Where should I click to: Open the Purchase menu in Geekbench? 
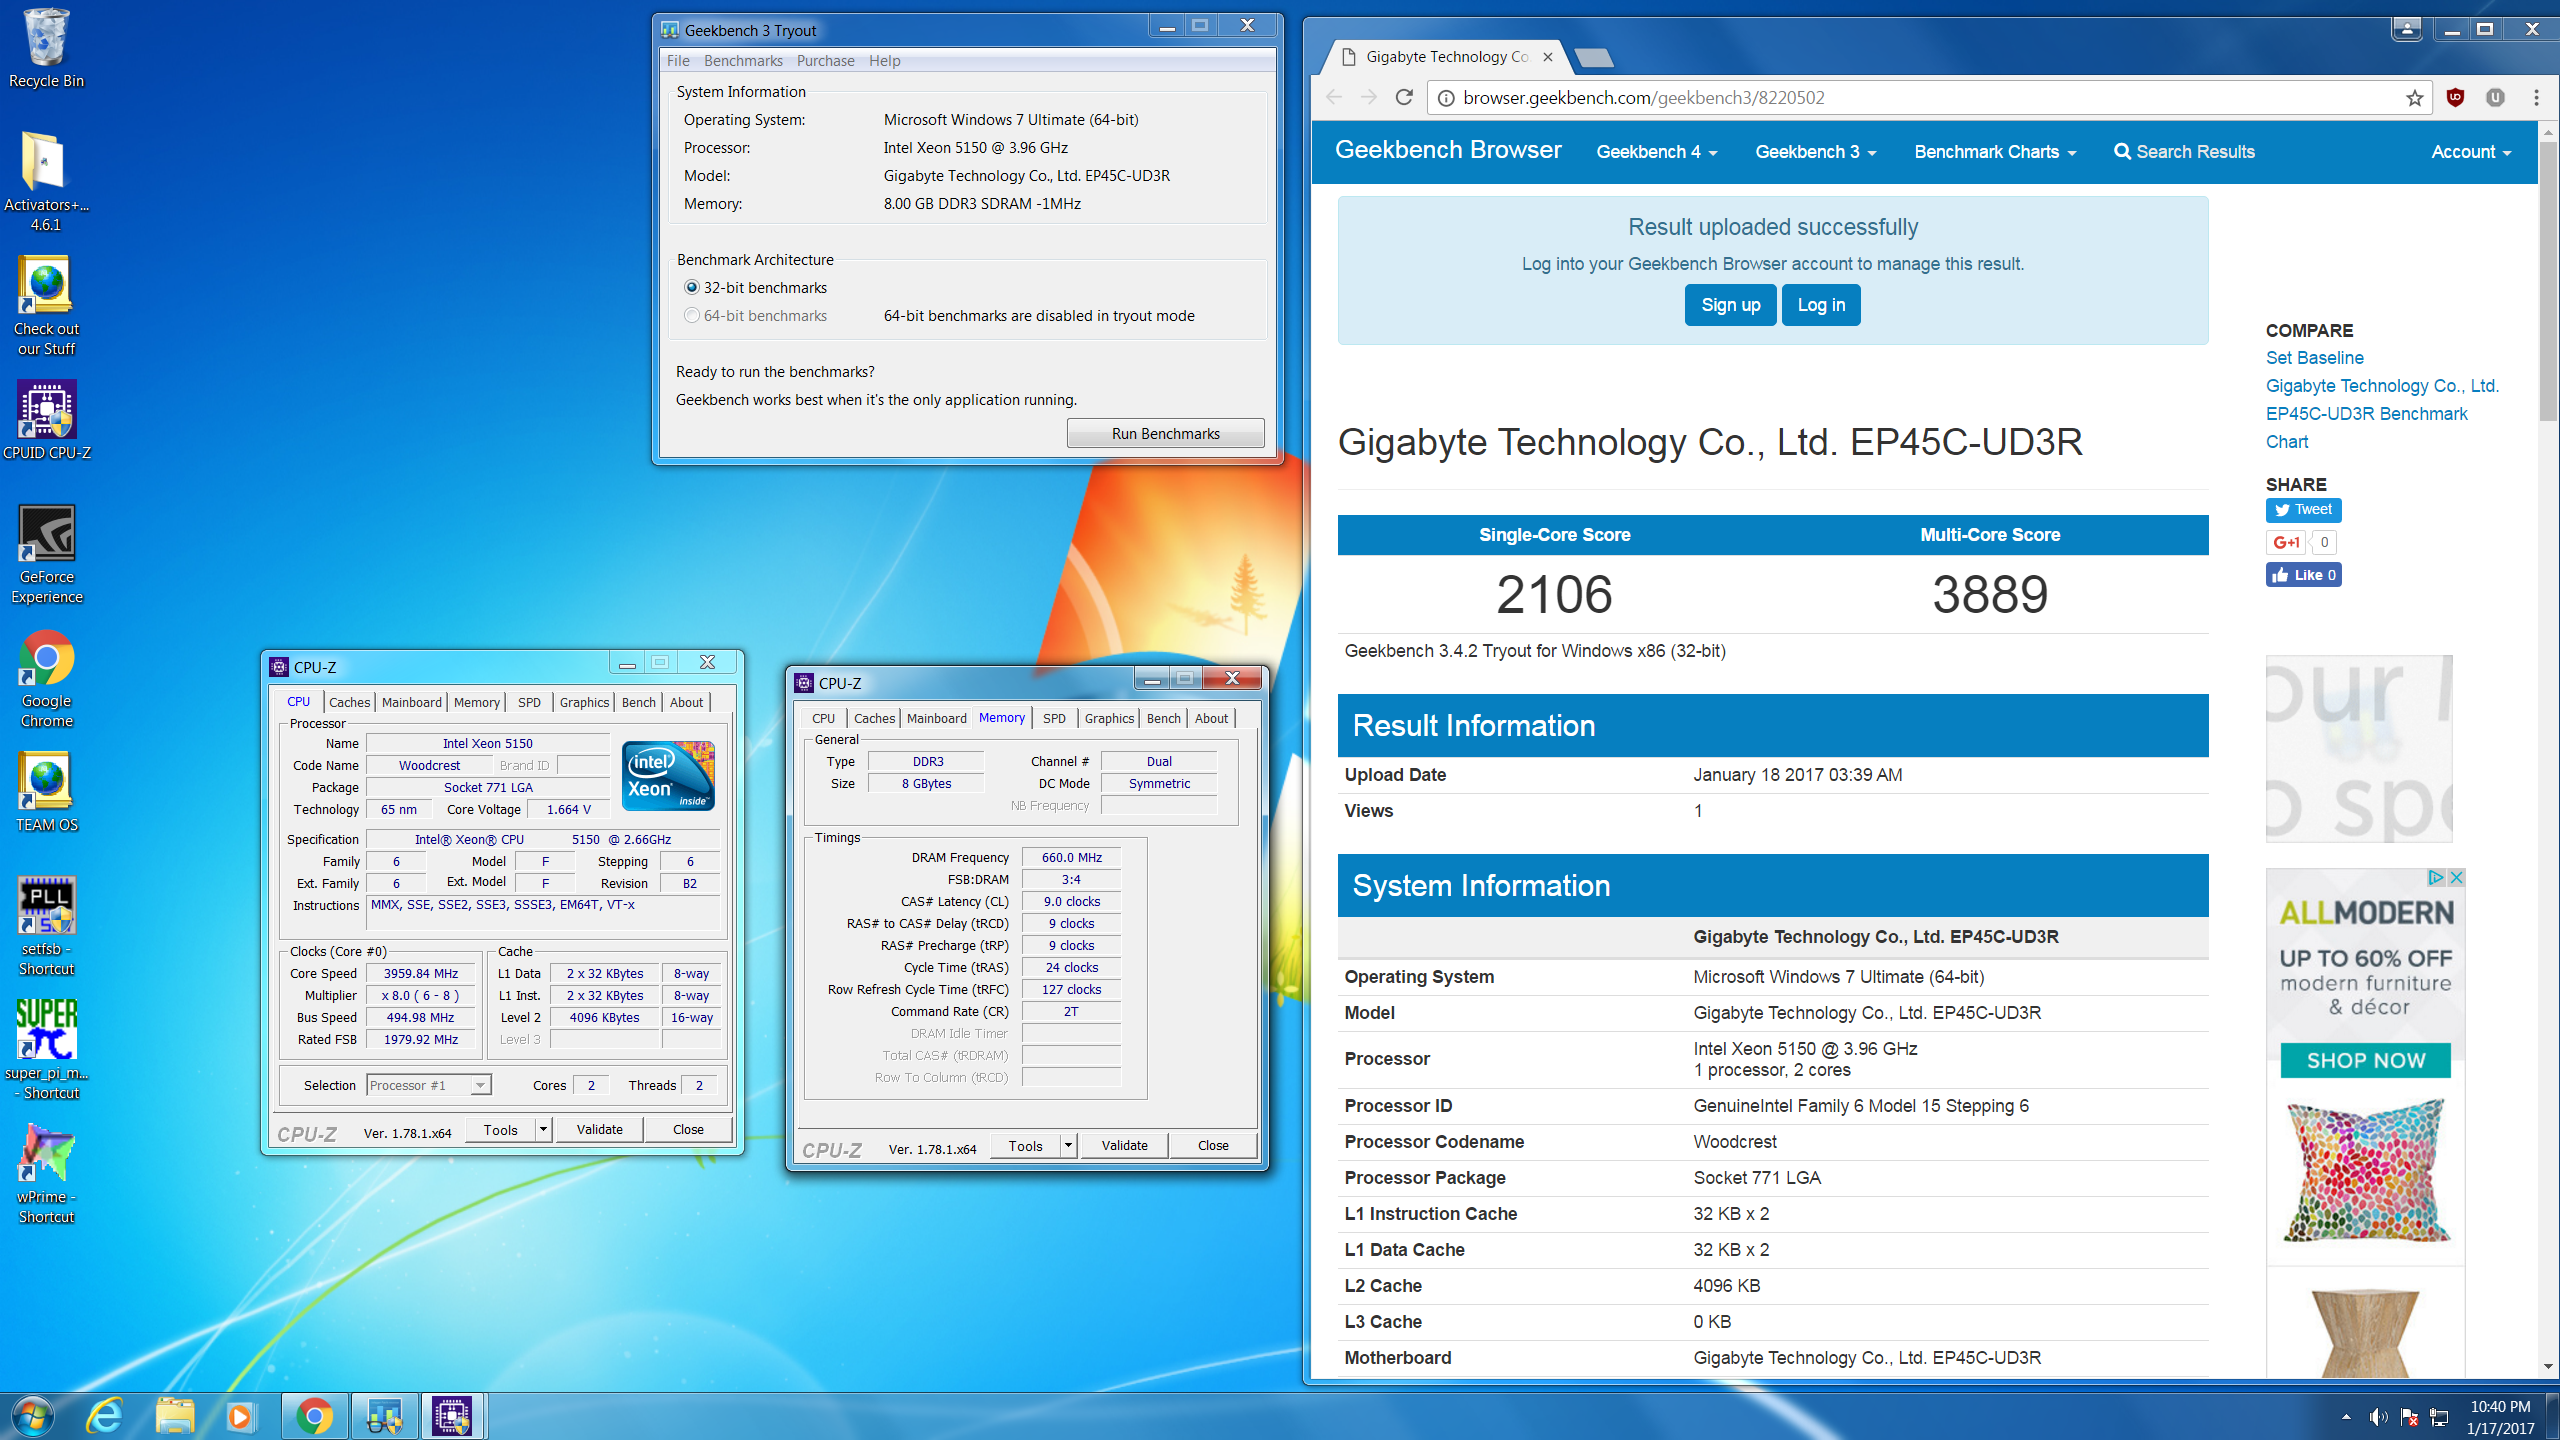(x=825, y=60)
